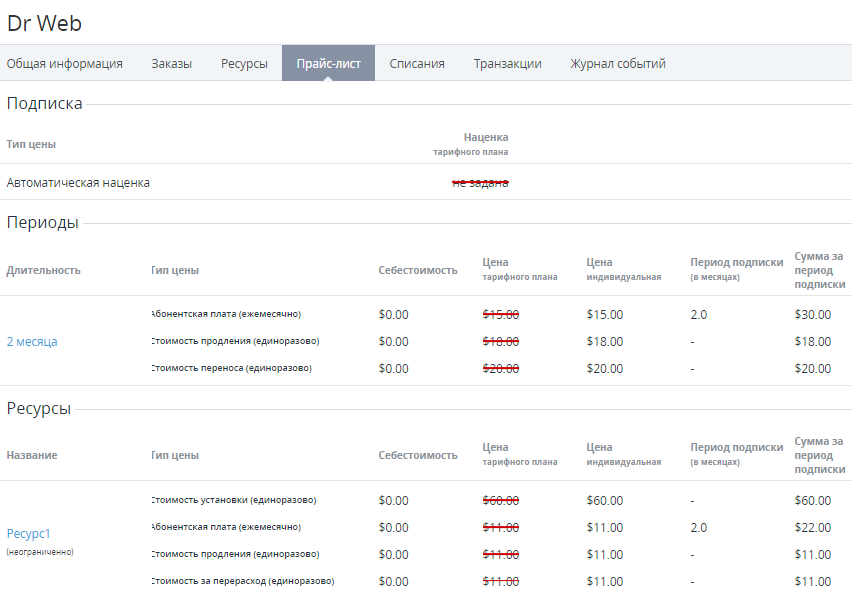Click the Наценка тарифного плана header
Viewport: 852px width, 597px height.
(x=471, y=144)
